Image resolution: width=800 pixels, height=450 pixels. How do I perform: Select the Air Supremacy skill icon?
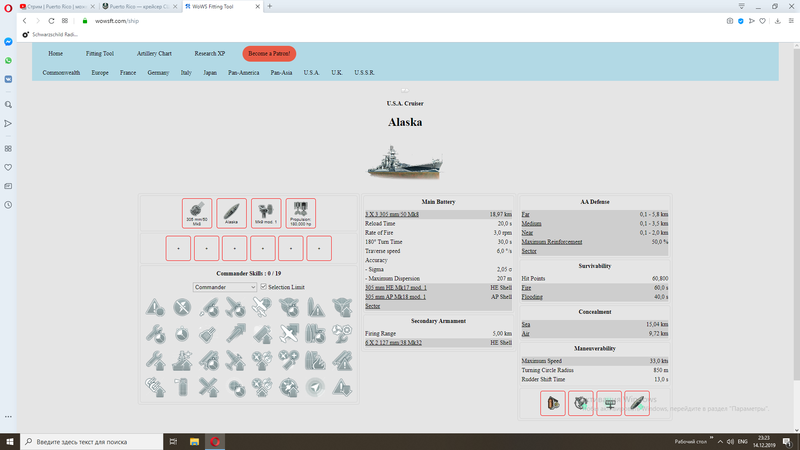pos(235,307)
